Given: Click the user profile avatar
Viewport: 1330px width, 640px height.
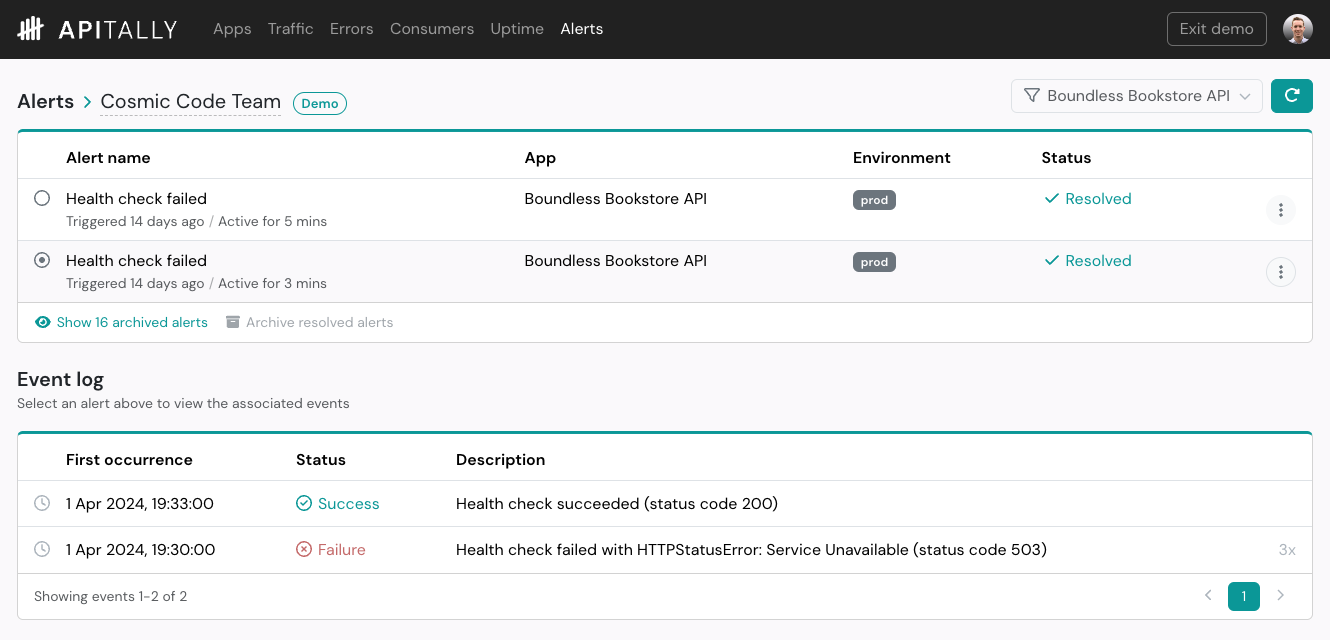Looking at the screenshot, I should 1297,29.
